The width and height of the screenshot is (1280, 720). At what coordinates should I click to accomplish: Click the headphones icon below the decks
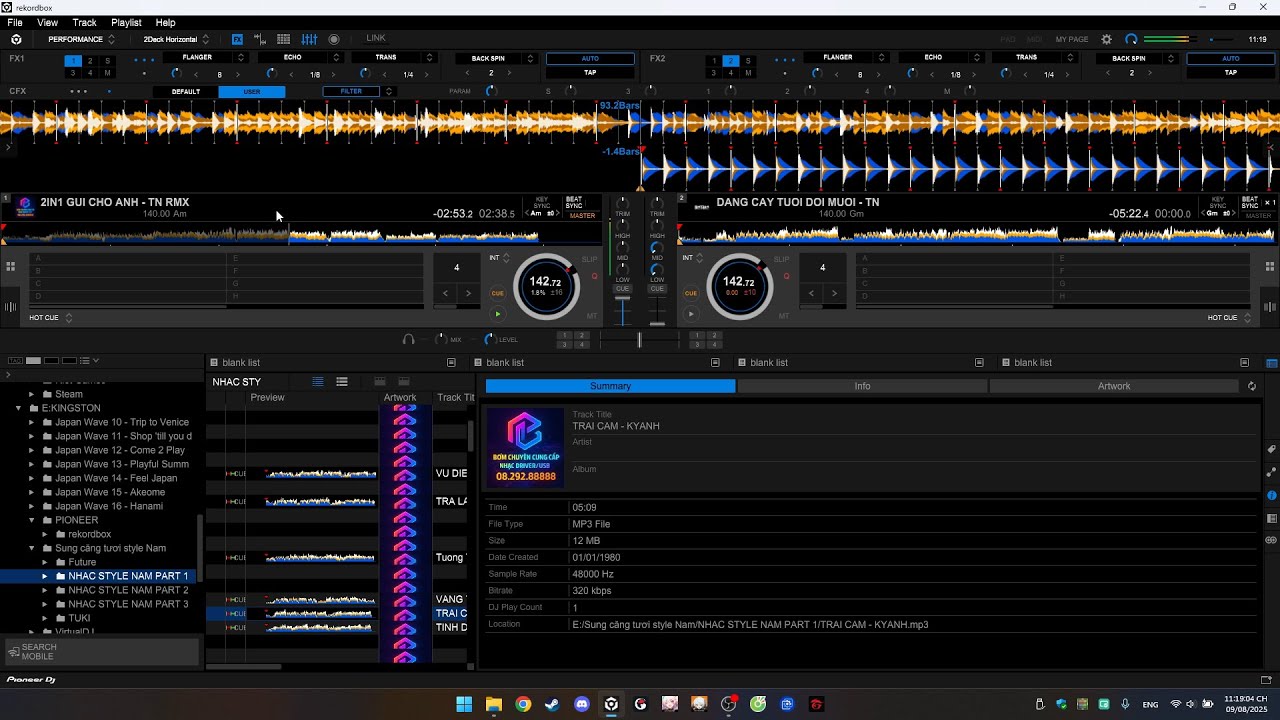[408, 340]
